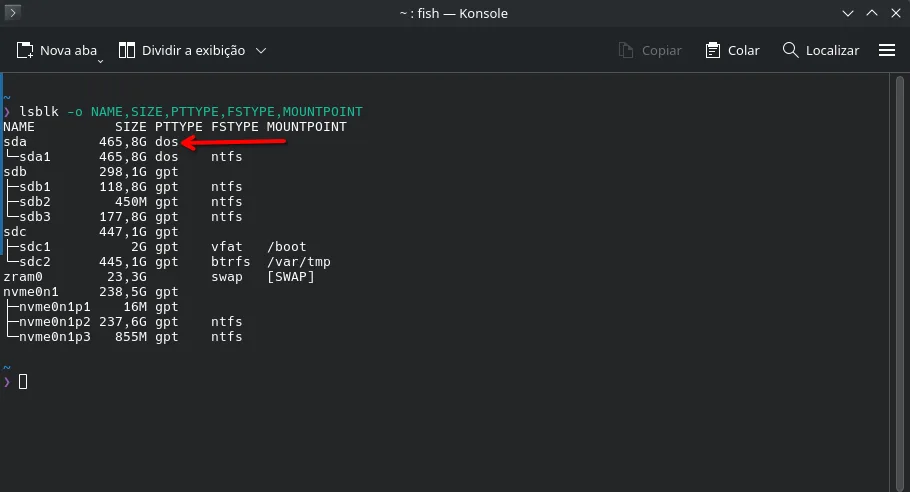Click the Nova aba text label
910x492 pixels.
68,50
